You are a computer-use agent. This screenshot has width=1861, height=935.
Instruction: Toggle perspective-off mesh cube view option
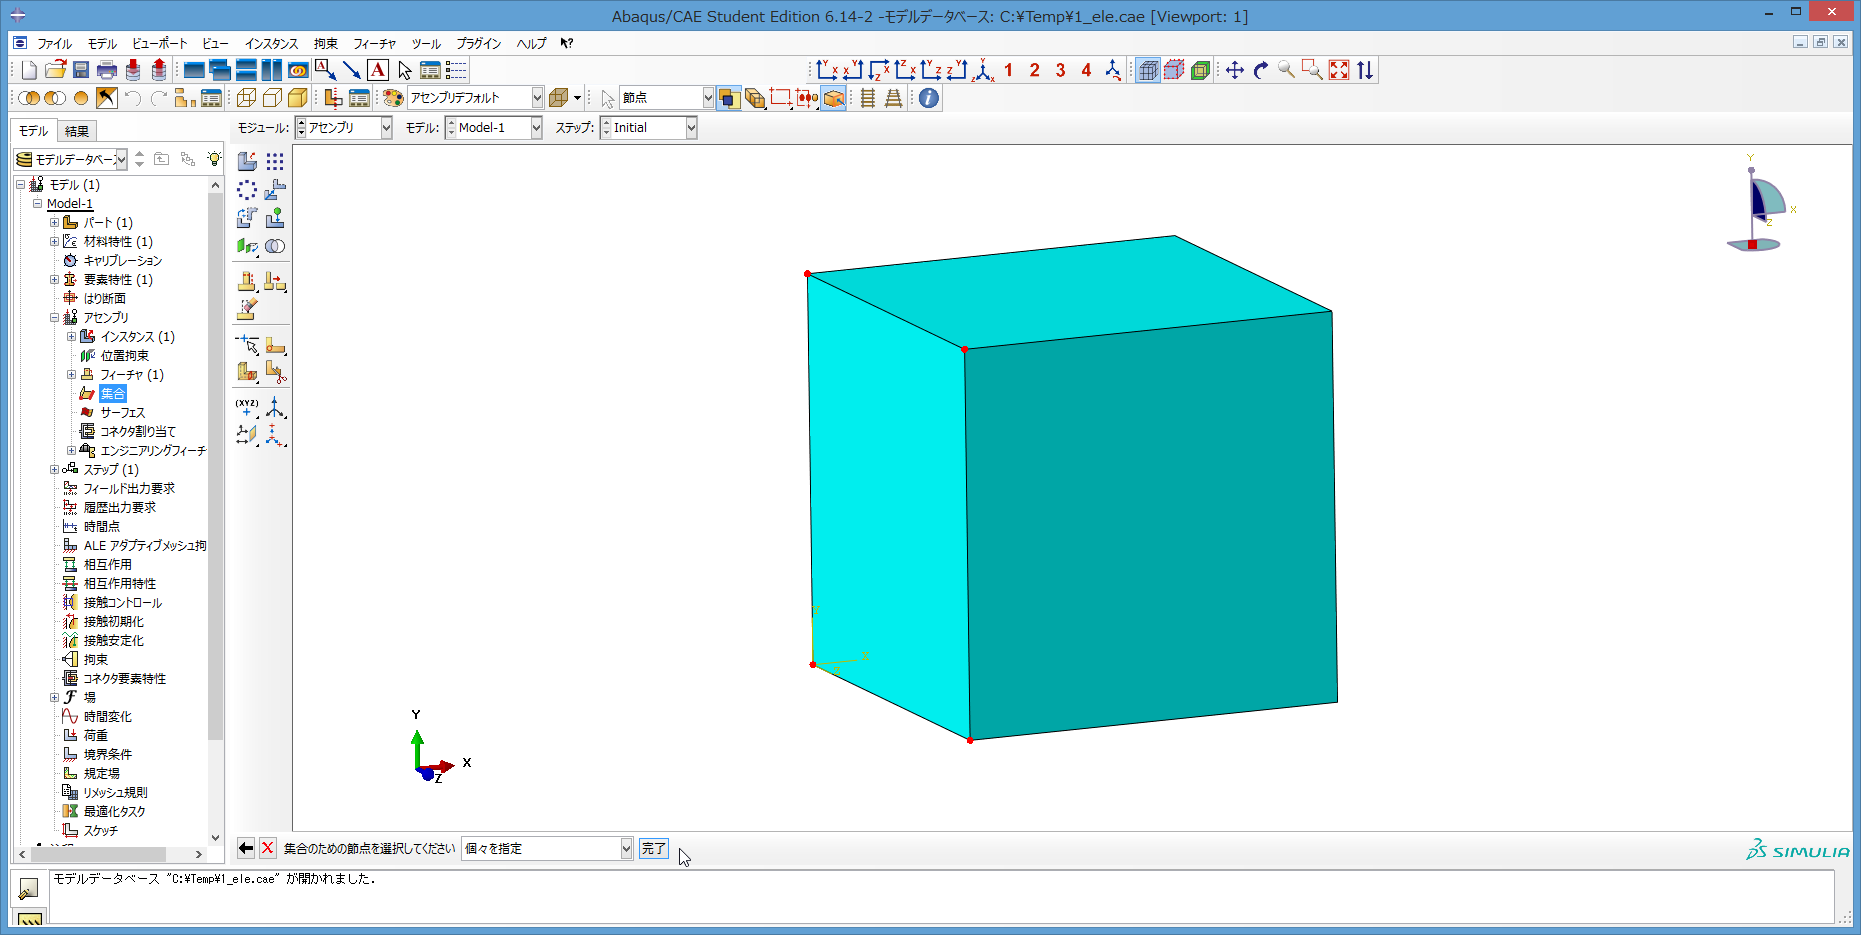coord(1148,70)
